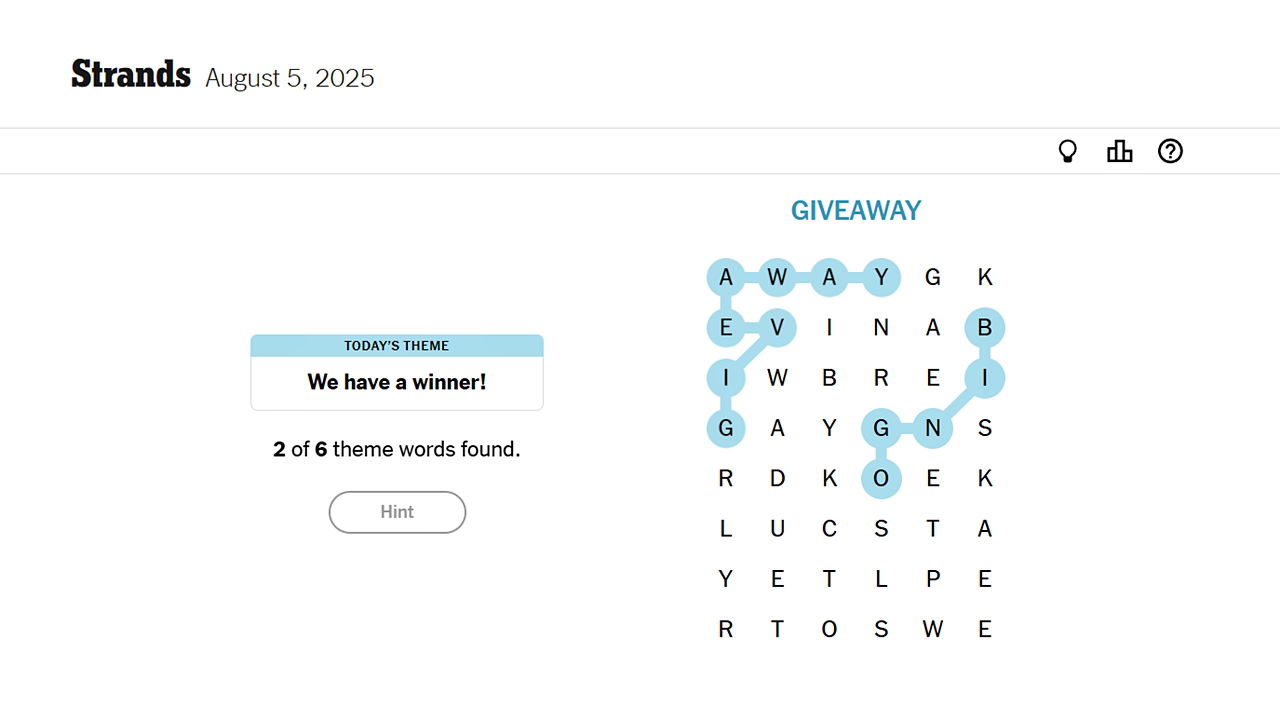View stats via the bar chart icon

pyautogui.click(x=1119, y=150)
